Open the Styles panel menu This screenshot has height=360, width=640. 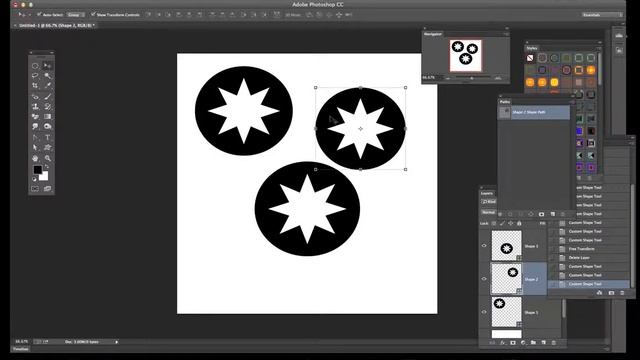click(598, 48)
